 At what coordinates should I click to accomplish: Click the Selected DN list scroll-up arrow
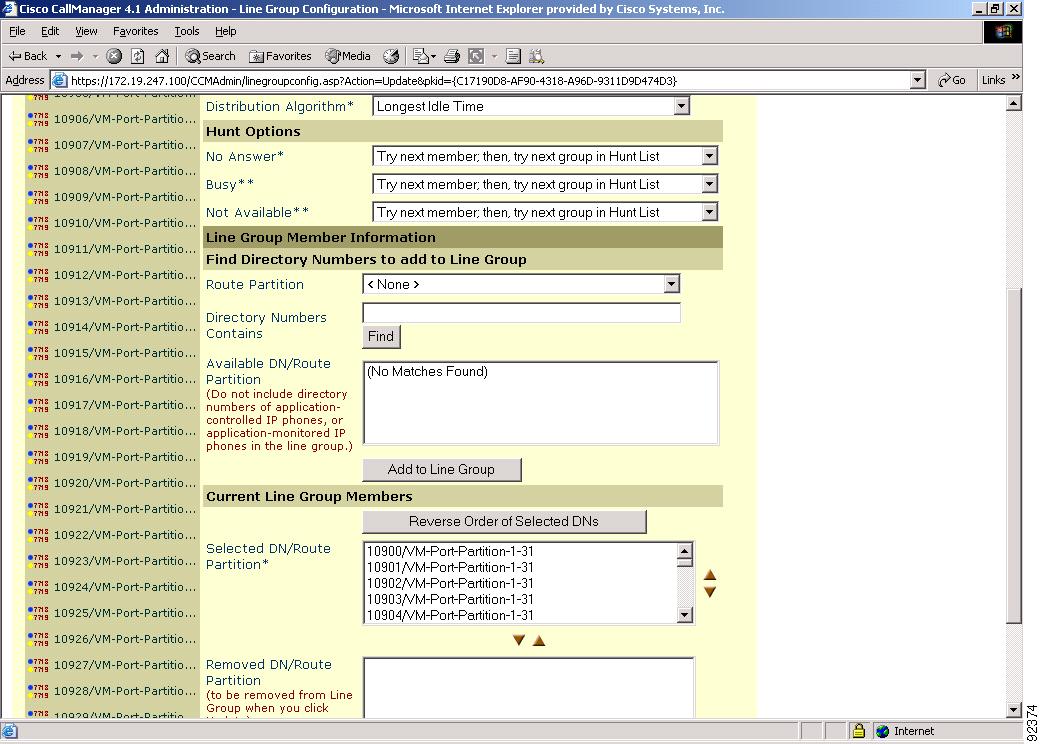point(684,551)
